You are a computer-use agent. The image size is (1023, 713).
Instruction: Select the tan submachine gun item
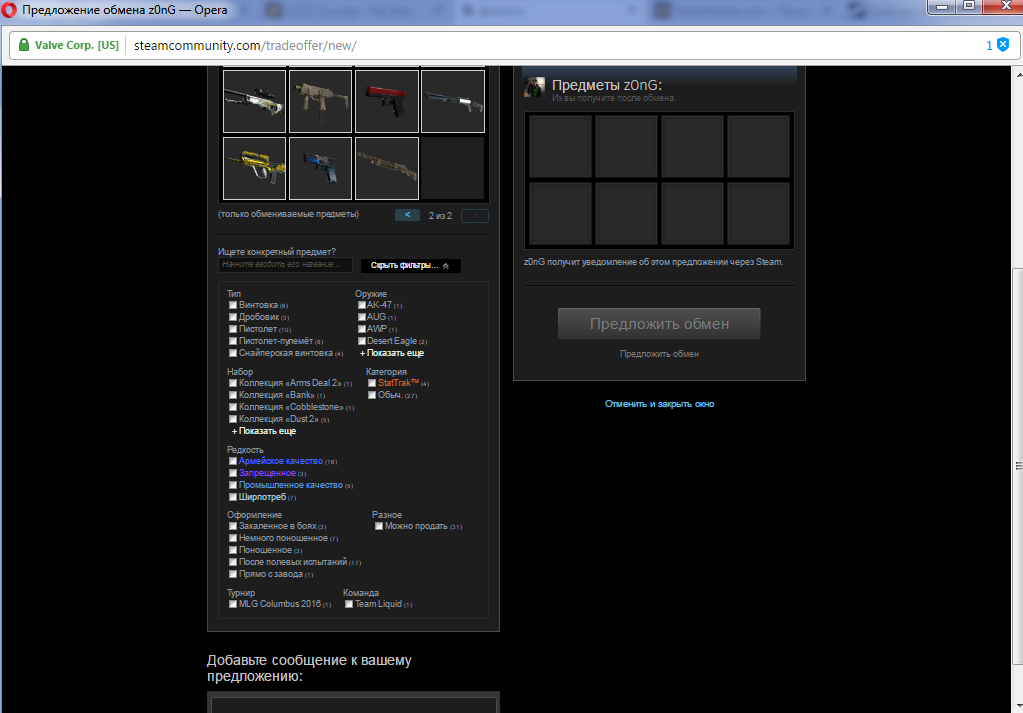pyautogui.click(x=320, y=101)
